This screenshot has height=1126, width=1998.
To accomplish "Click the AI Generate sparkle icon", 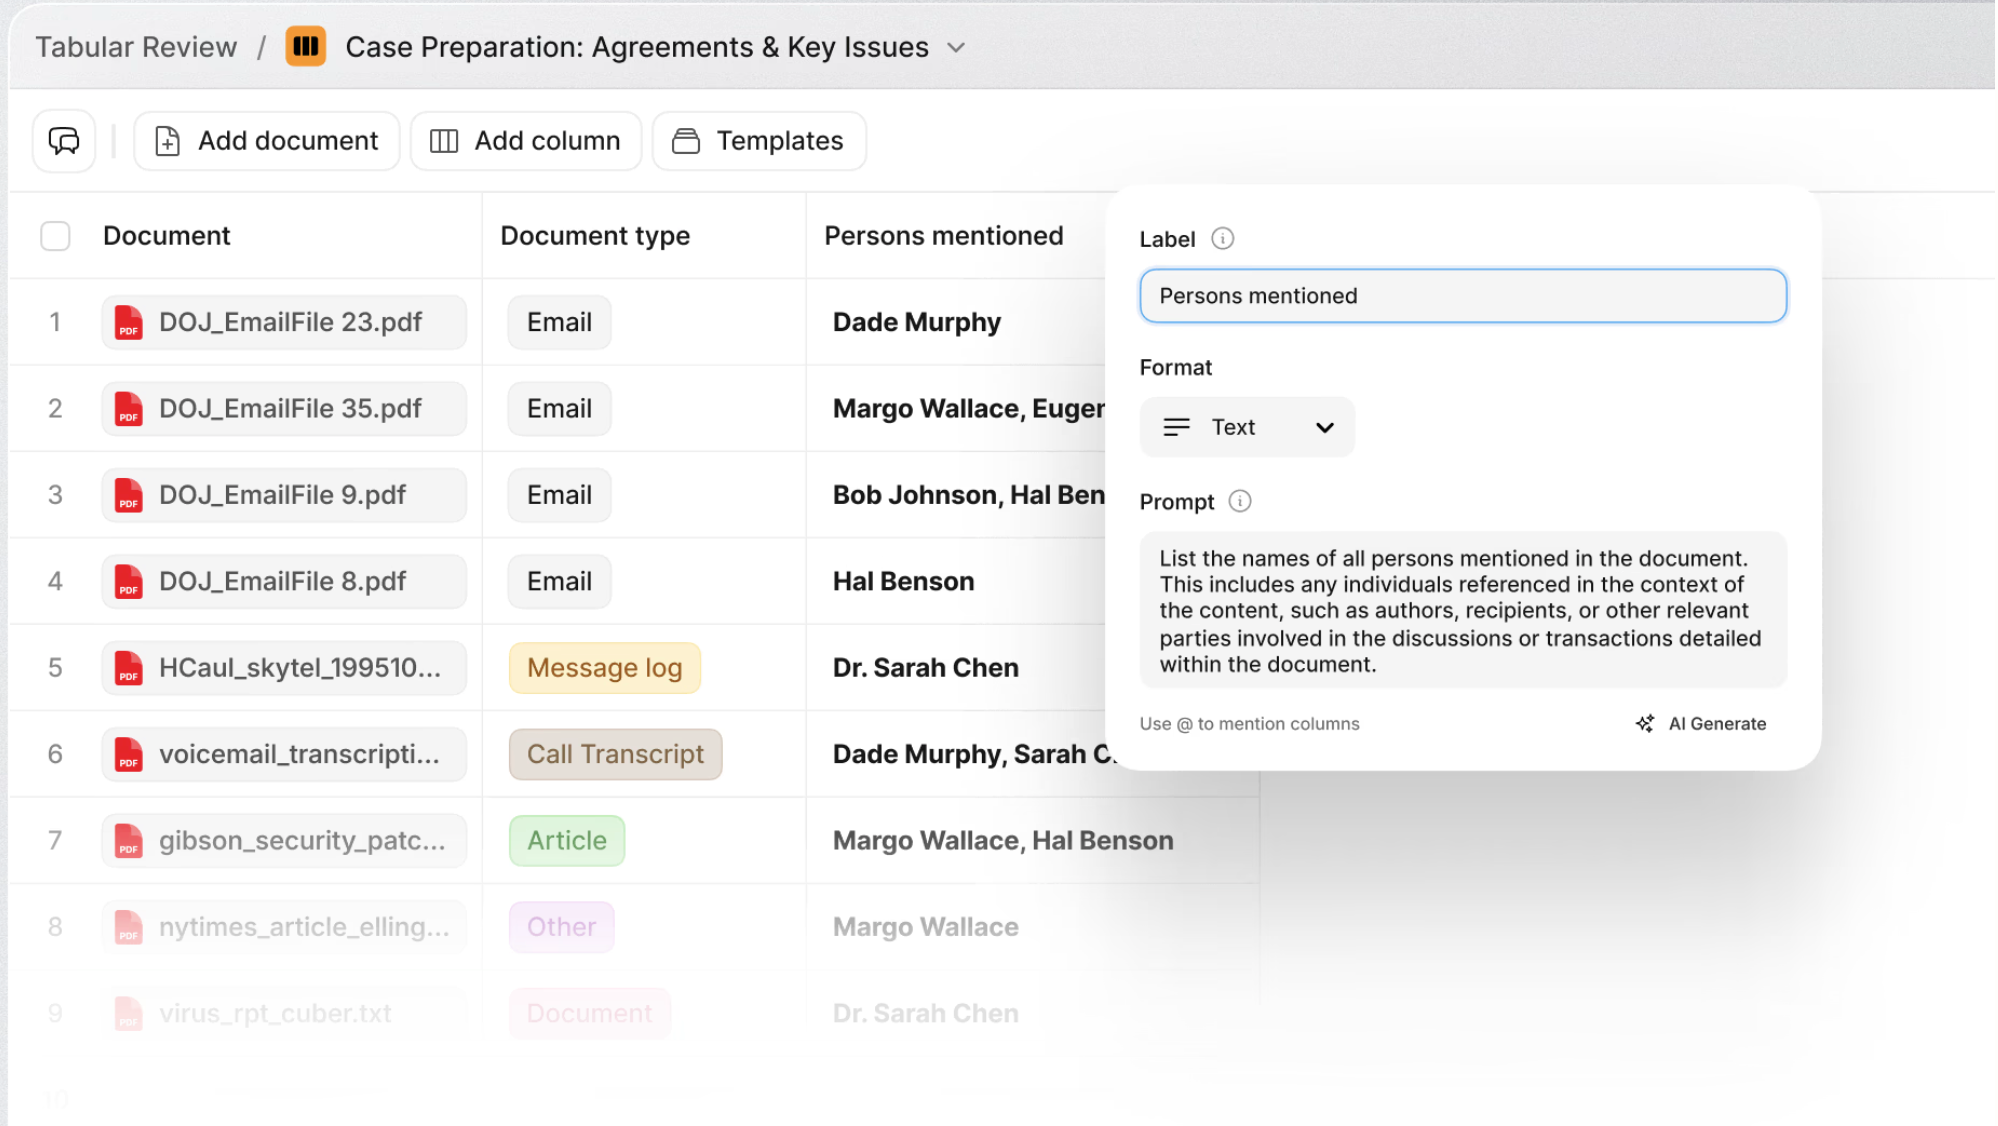I will [1645, 723].
